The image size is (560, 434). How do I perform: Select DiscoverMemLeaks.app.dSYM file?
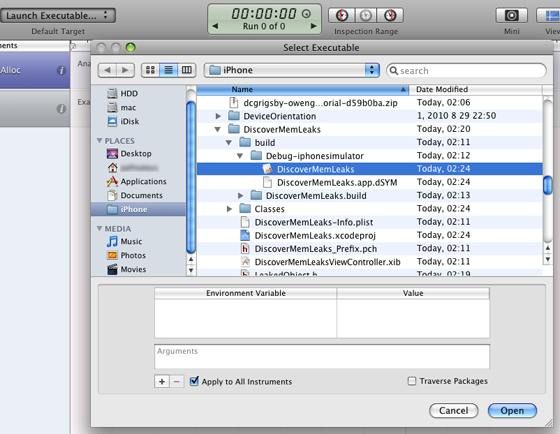point(337,183)
